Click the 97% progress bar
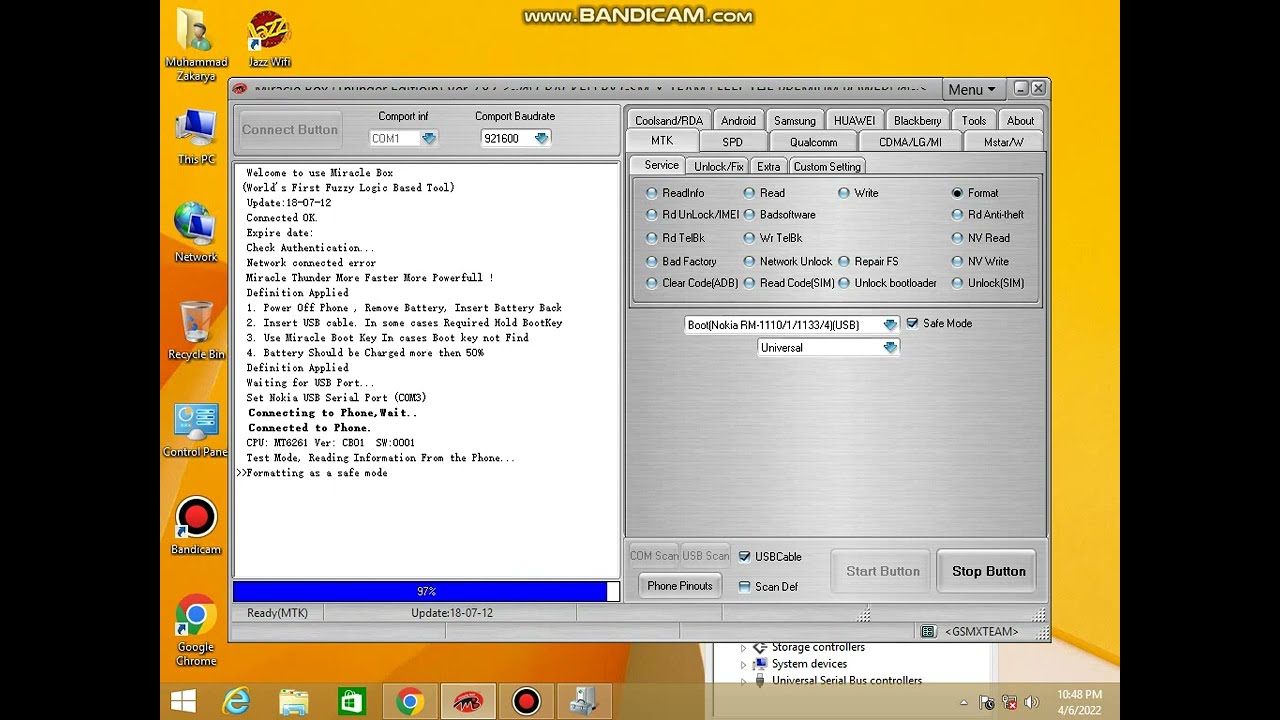The width and height of the screenshot is (1280, 720). click(426, 591)
